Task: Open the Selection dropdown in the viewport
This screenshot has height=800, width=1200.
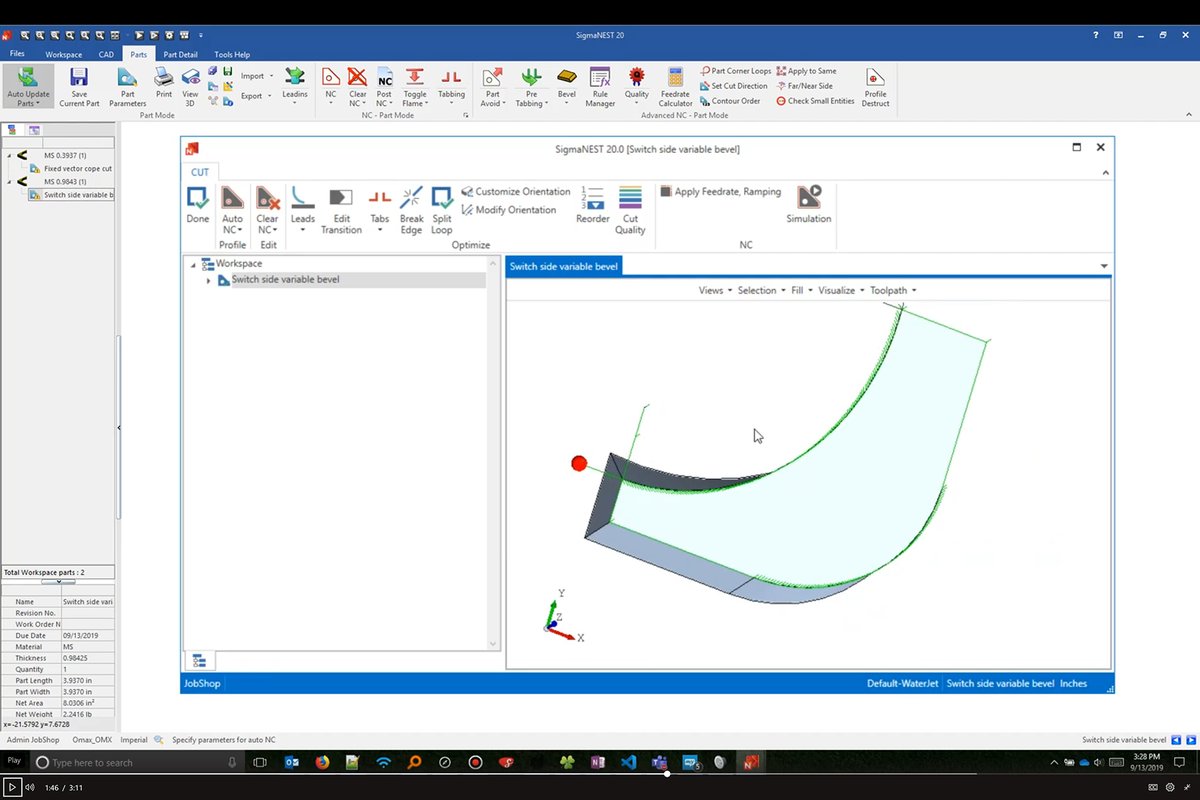Action: tap(761, 290)
